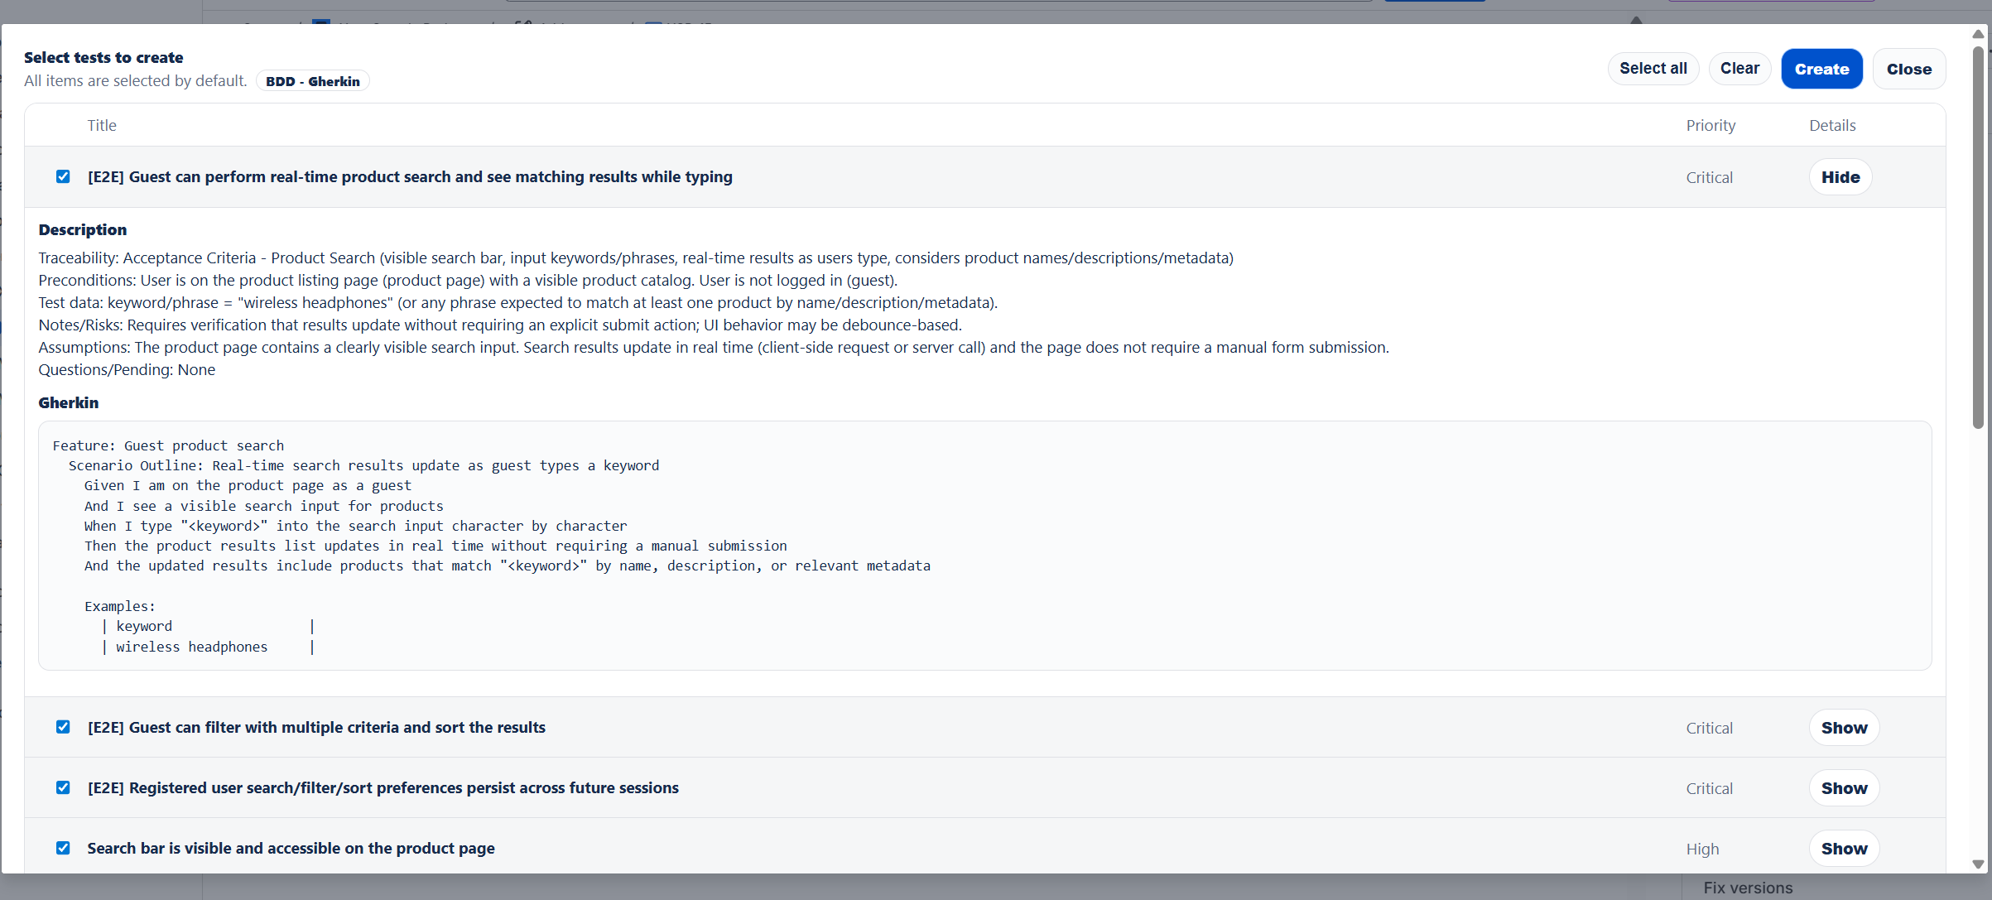The width and height of the screenshot is (1992, 900).
Task: Click the Create button
Action: click(x=1821, y=68)
